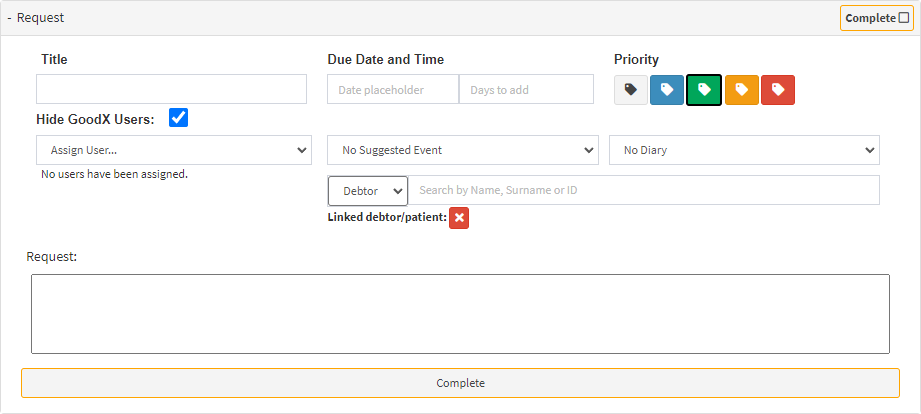Pick the orange priority tag

pyautogui.click(x=741, y=90)
